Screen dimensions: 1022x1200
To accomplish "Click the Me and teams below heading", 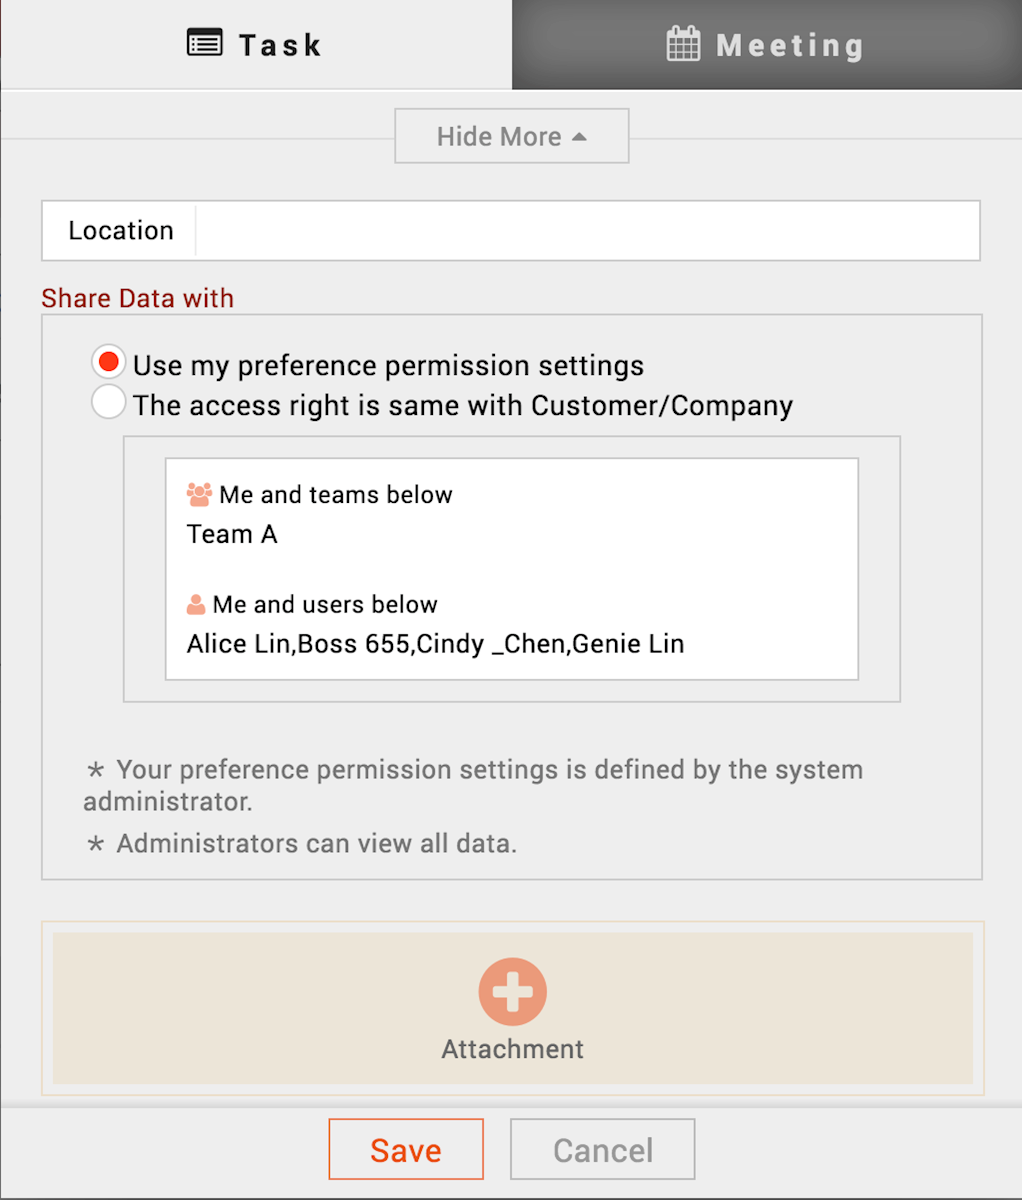I will 336,494.
